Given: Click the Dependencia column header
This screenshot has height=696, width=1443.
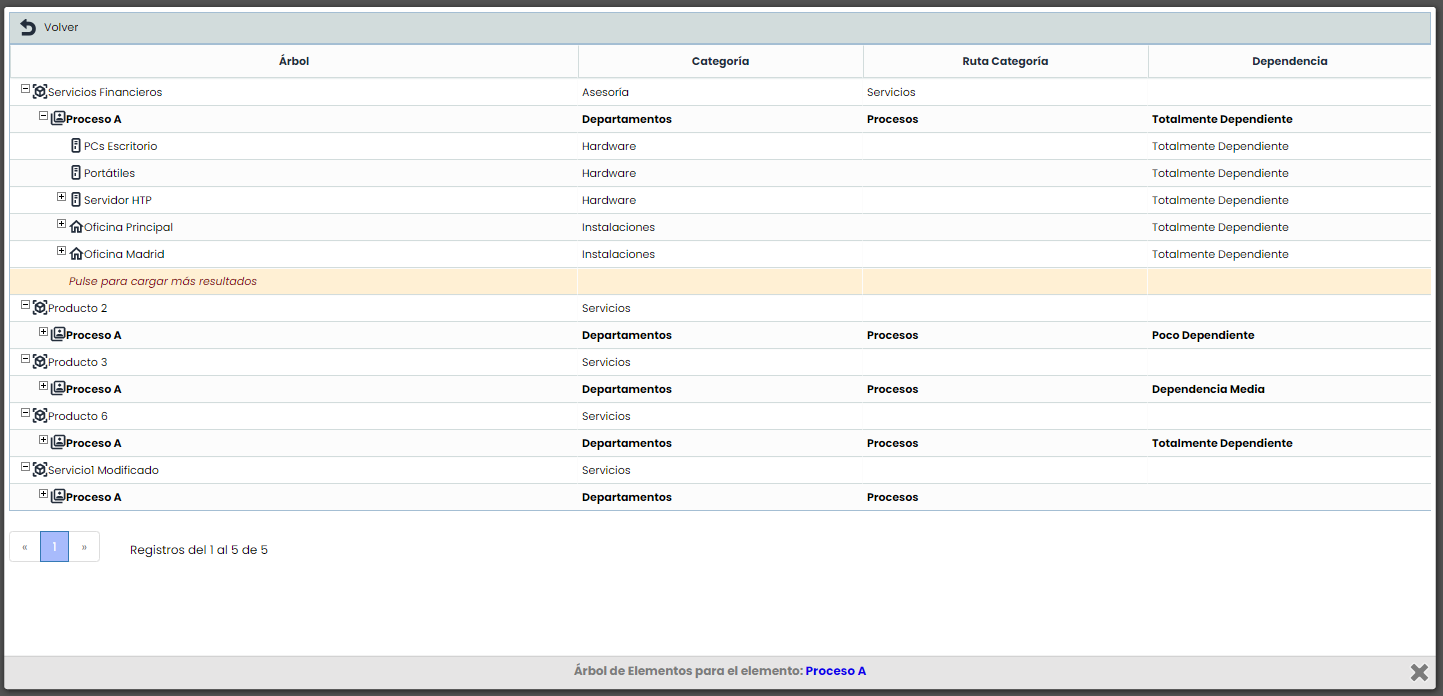Looking at the screenshot, I should pyautogui.click(x=1289, y=61).
